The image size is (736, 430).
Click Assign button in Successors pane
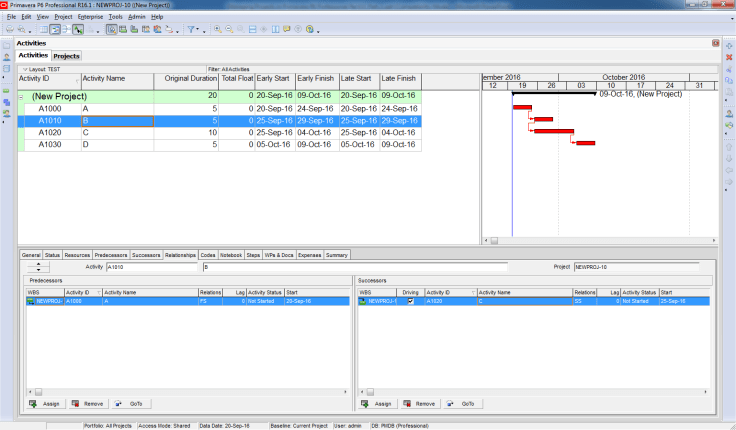(376, 403)
